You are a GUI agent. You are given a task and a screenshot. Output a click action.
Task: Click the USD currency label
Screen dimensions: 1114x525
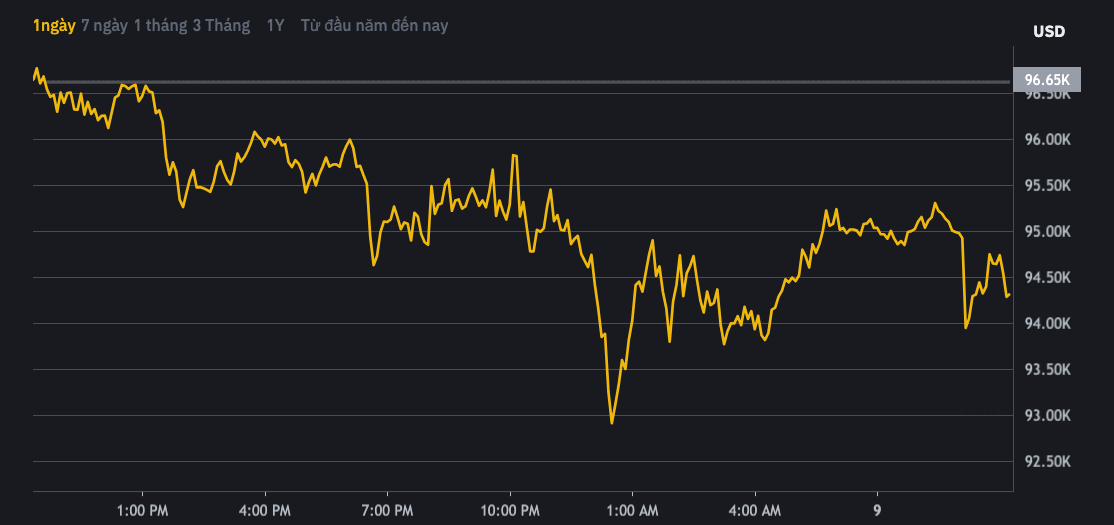[1049, 31]
